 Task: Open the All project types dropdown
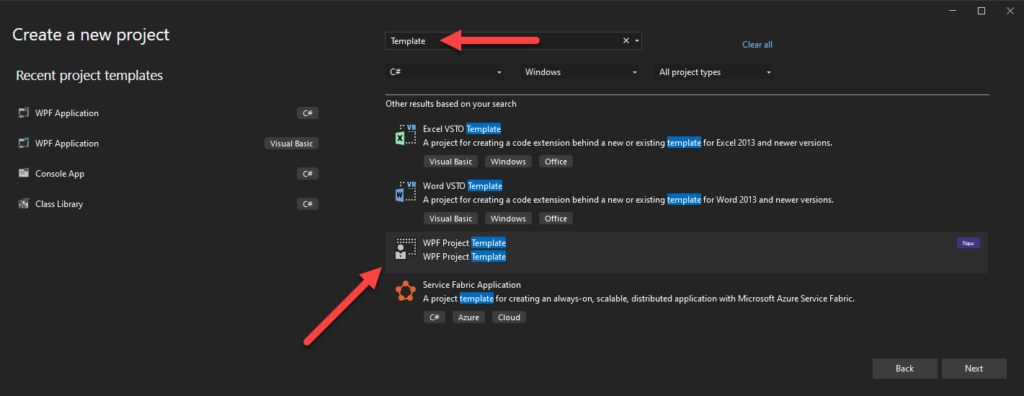pyautogui.click(x=714, y=73)
